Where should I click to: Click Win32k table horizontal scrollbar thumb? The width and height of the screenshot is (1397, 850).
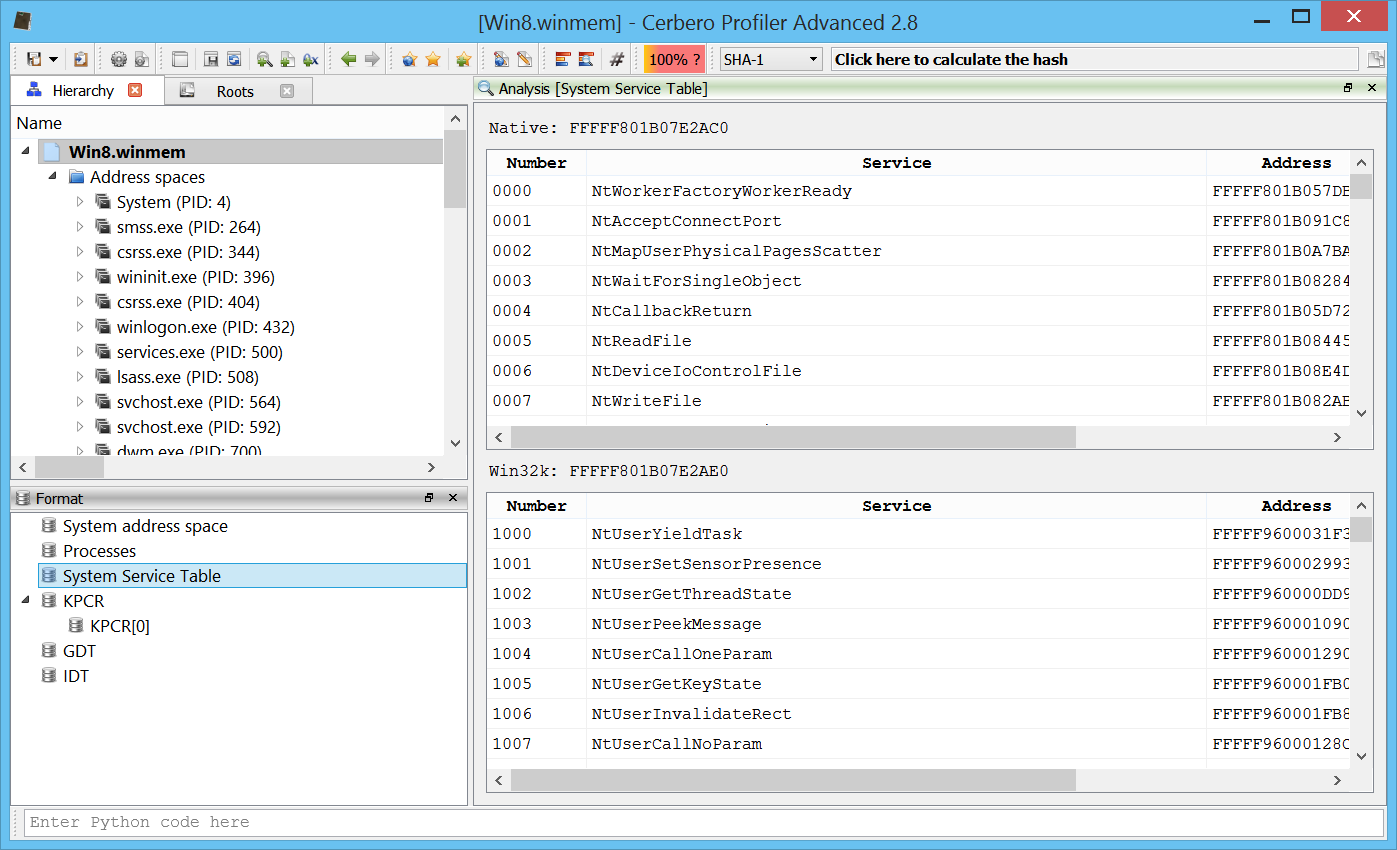coord(793,780)
